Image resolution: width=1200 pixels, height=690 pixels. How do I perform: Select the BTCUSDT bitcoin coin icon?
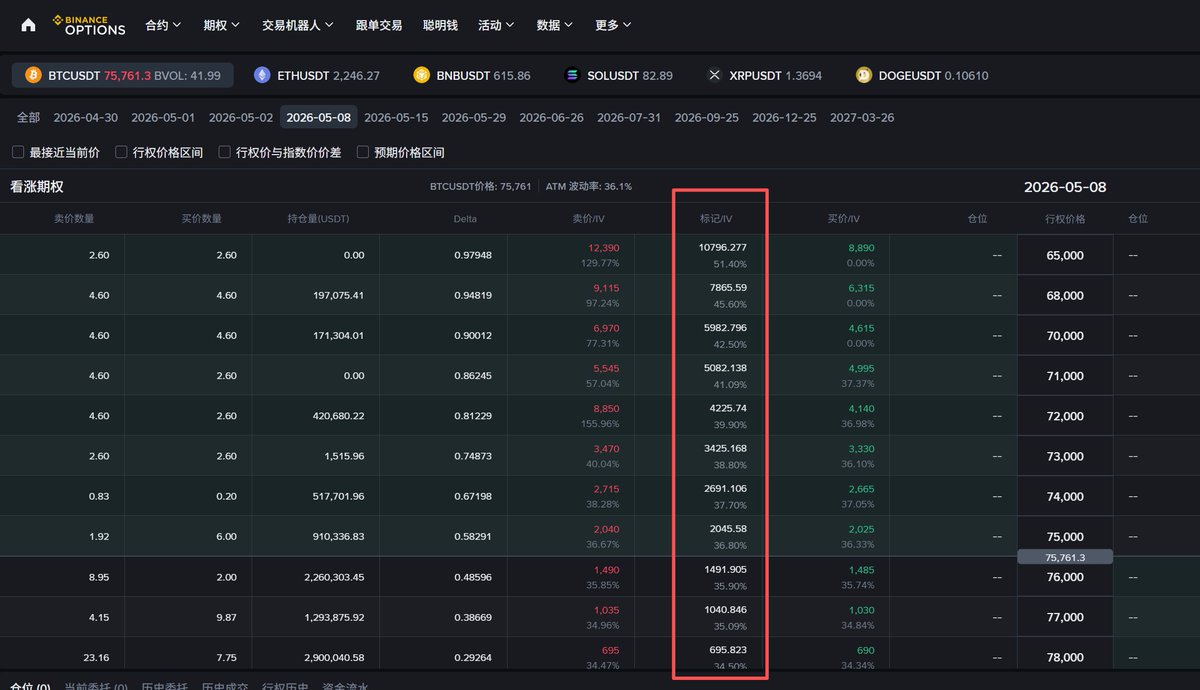click(33, 75)
